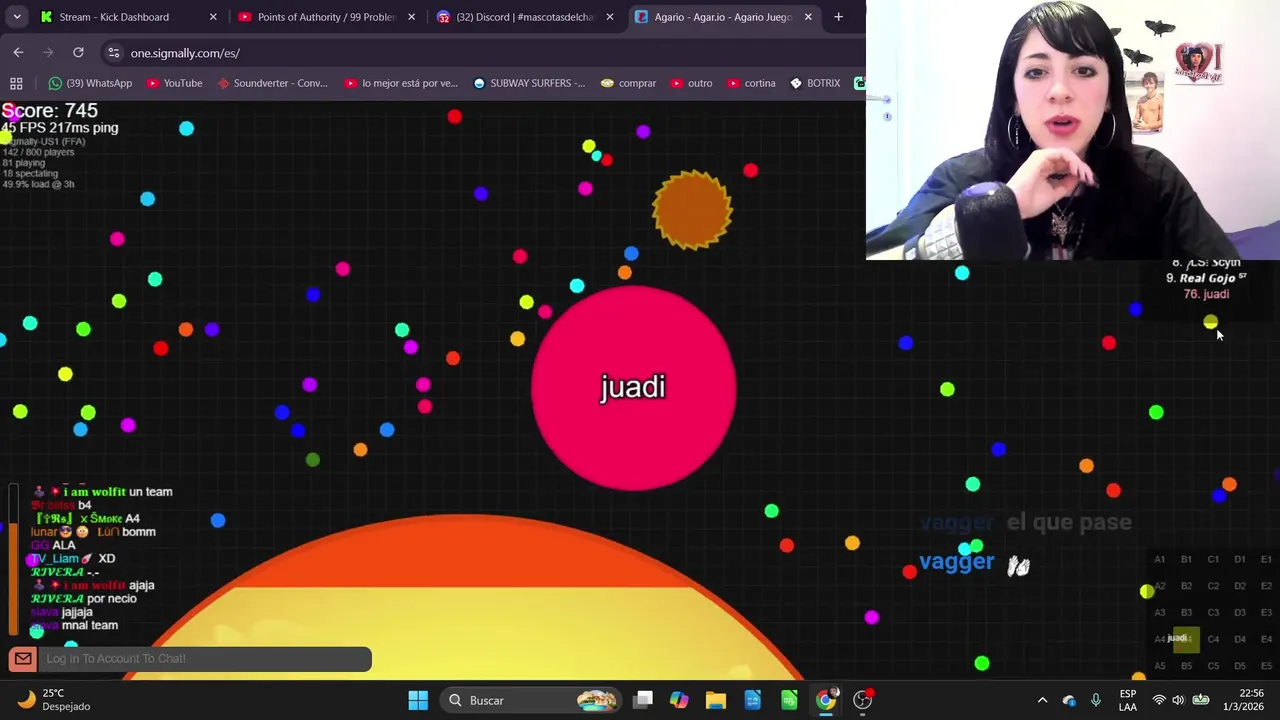Click the 'Real Gojo' leaderboard entry

coord(1207,278)
